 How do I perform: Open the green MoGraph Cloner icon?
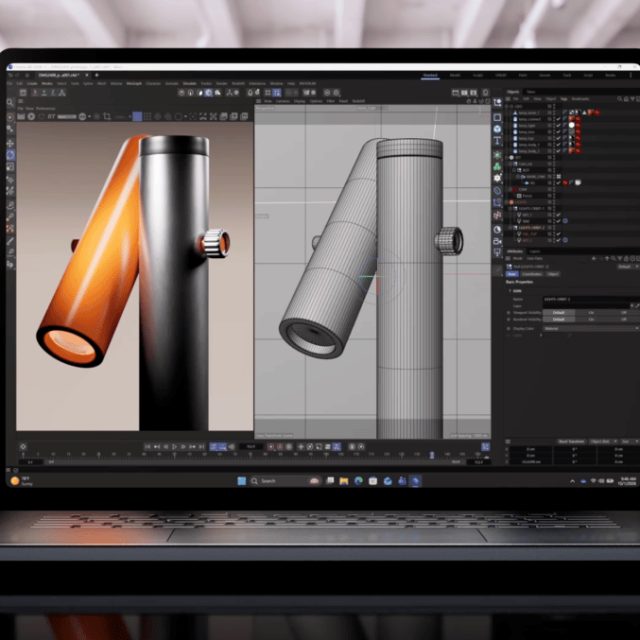(x=497, y=167)
